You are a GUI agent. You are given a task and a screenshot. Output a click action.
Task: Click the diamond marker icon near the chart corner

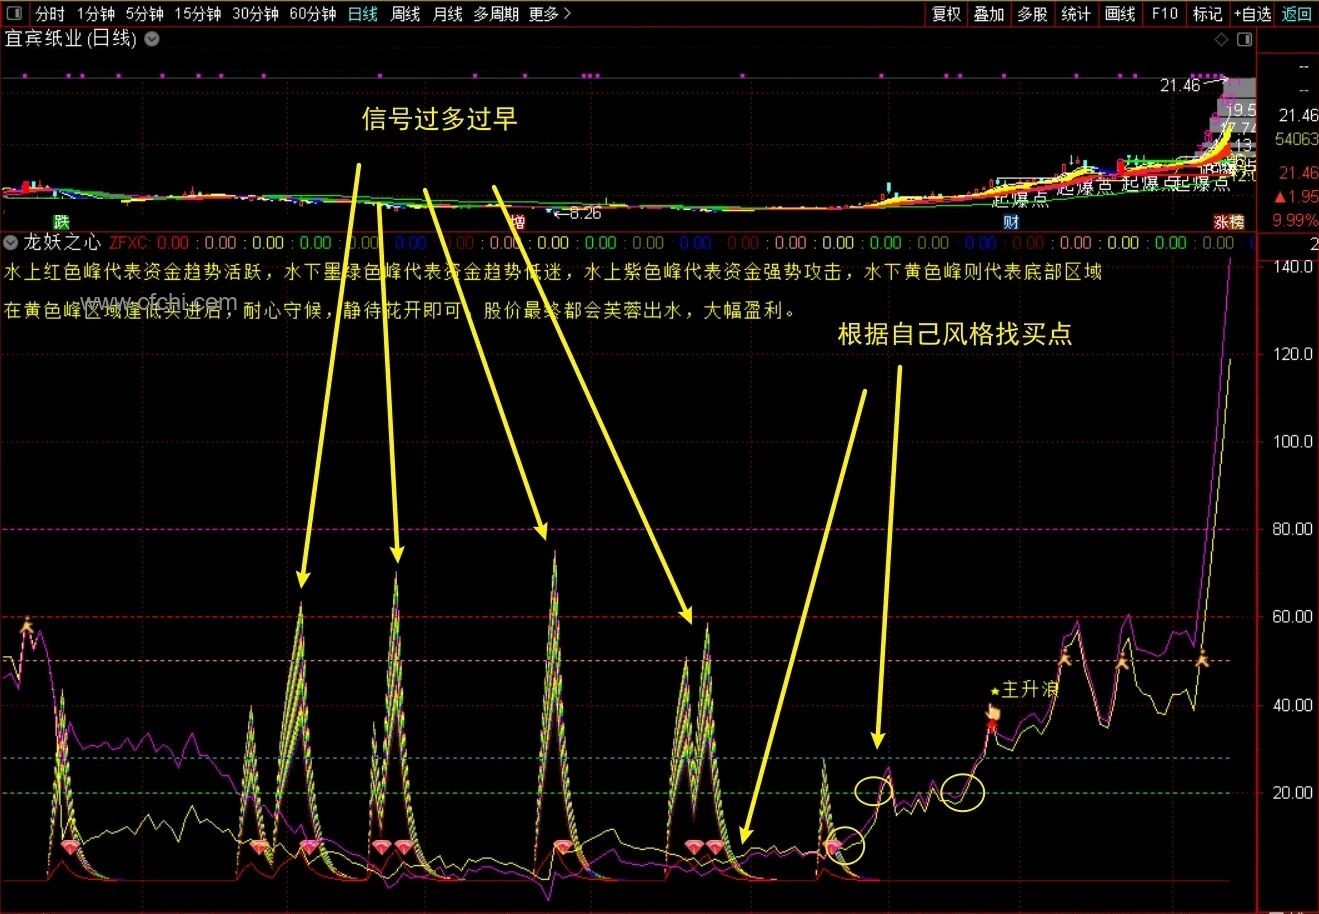click(1220, 40)
